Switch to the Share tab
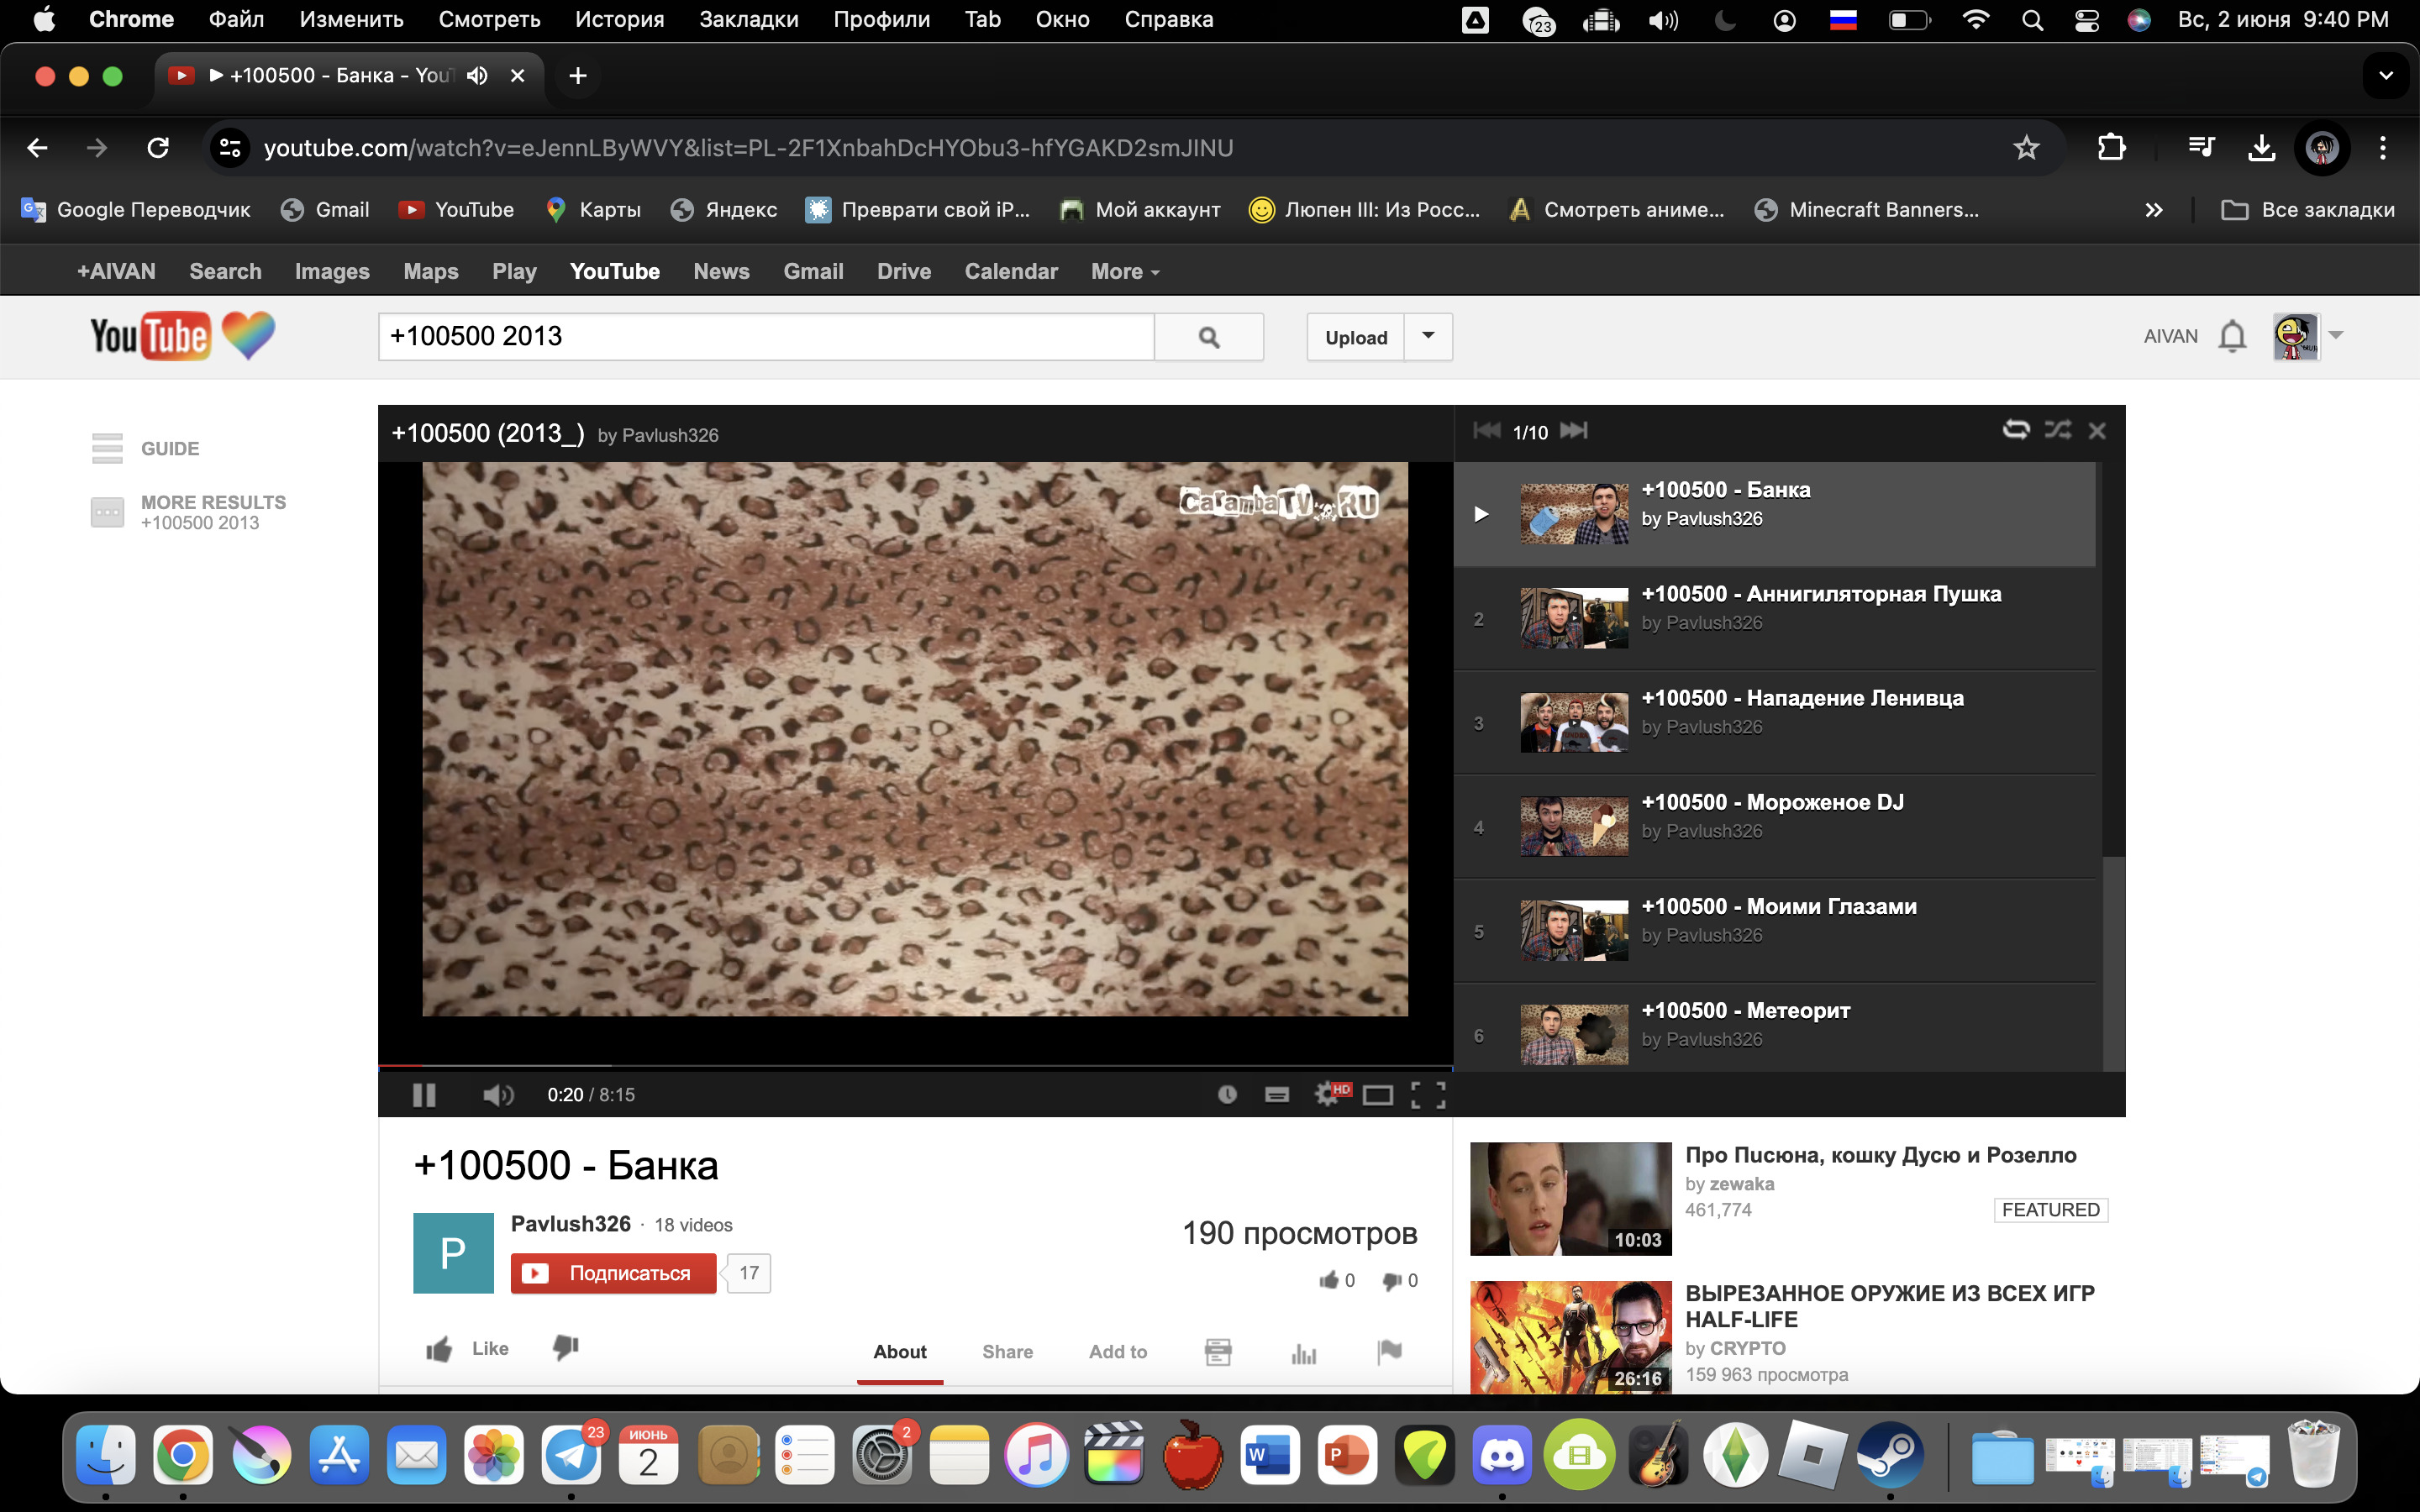Image resolution: width=2420 pixels, height=1512 pixels. tap(1007, 1352)
